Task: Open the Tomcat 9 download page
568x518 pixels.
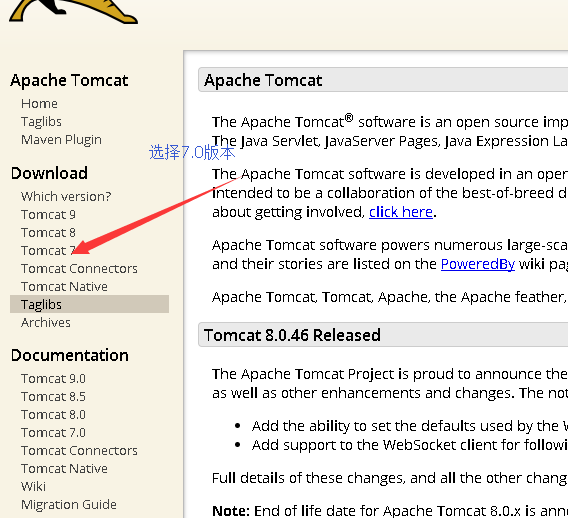Action: point(48,215)
